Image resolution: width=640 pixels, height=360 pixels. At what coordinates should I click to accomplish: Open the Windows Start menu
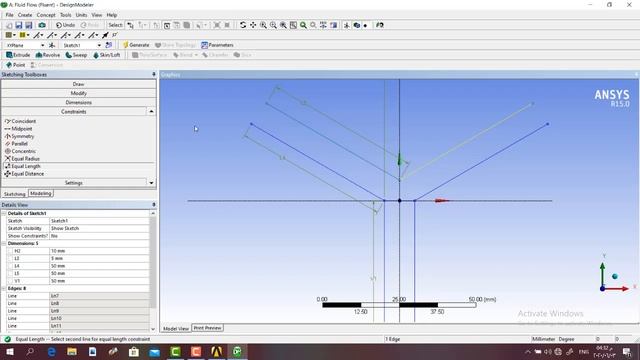click(x=9, y=351)
